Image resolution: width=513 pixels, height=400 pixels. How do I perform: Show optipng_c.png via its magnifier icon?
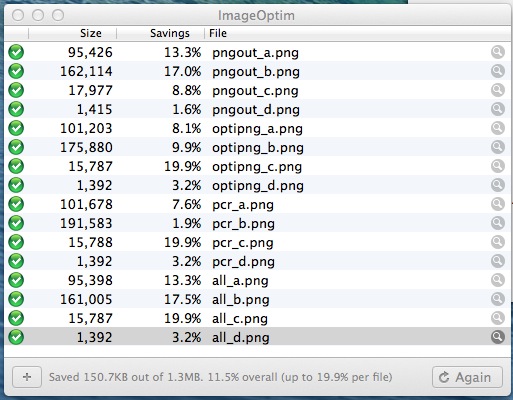(x=497, y=166)
